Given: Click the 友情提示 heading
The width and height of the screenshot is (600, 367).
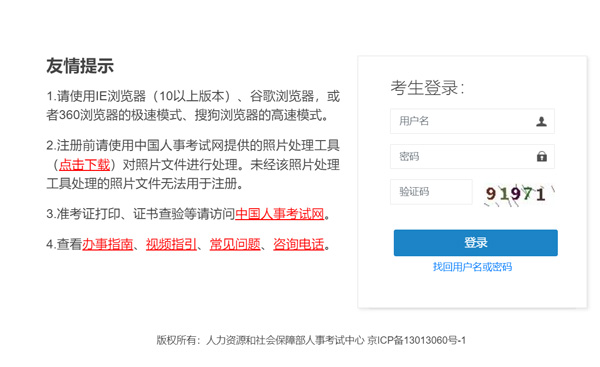Looking at the screenshot, I should point(80,66).
